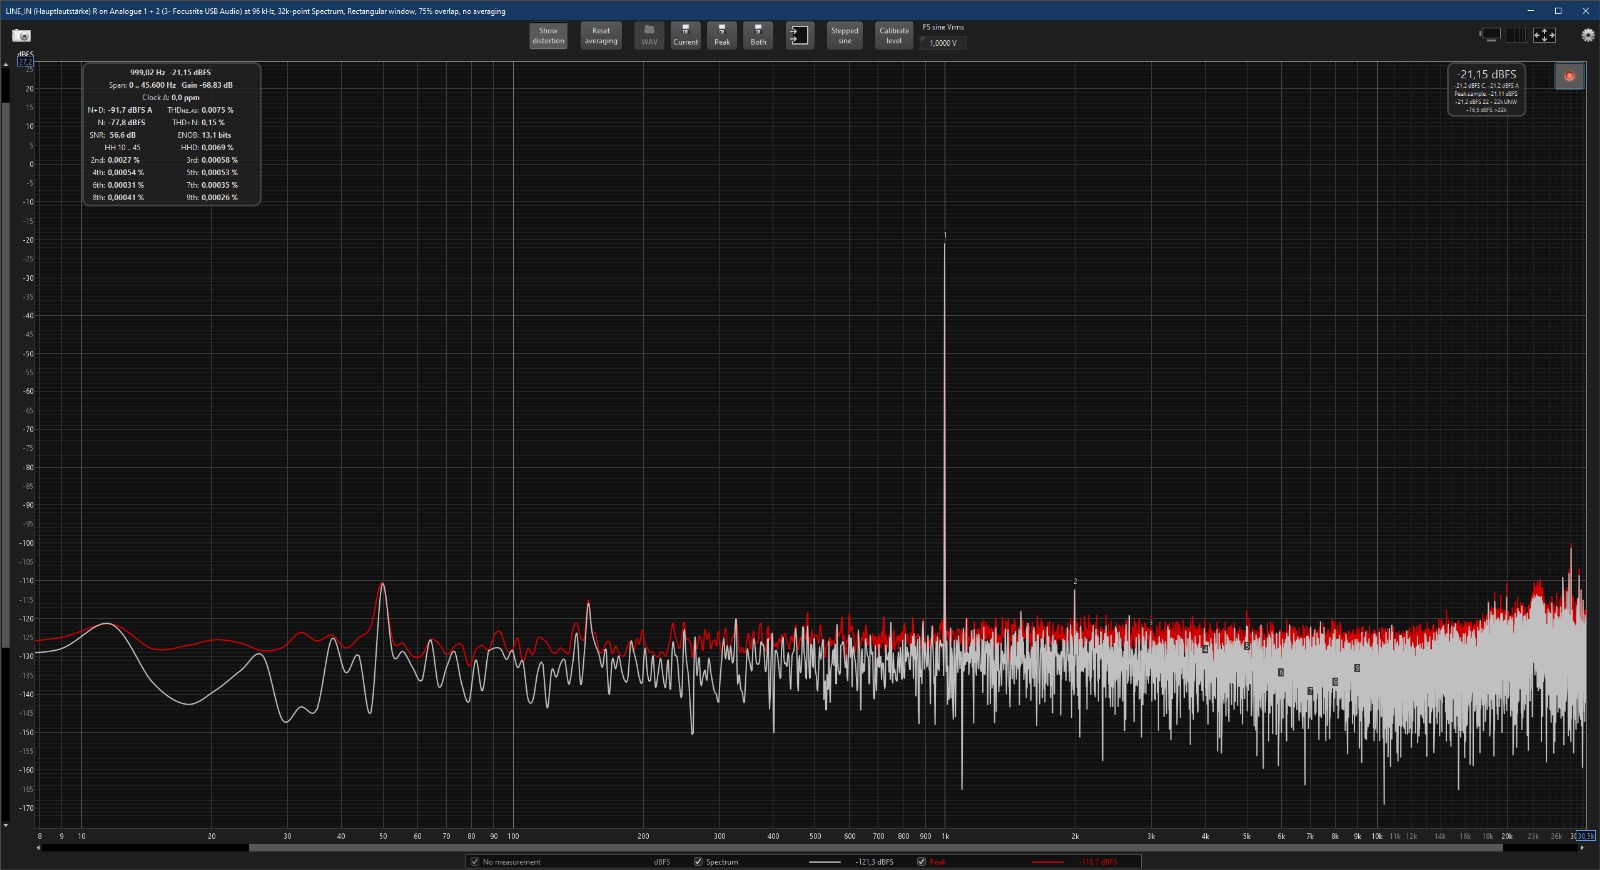The height and width of the screenshot is (870, 1600).
Task: Click the red record button
Action: (x=1569, y=76)
